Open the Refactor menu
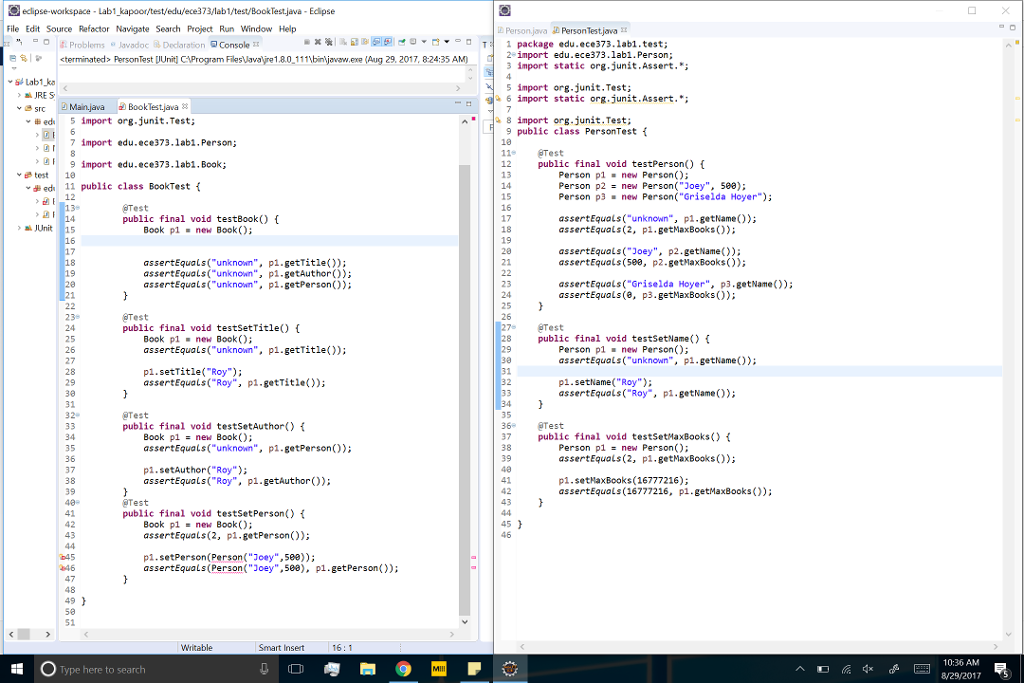Image resolution: width=1024 pixels, height=683 pixels. [94, 28]
